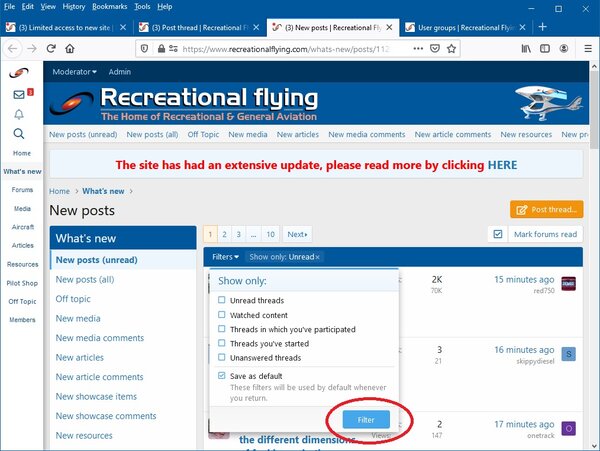Go to page 2 of results
This screenshot has width=600, height=451.
[225, 234]
